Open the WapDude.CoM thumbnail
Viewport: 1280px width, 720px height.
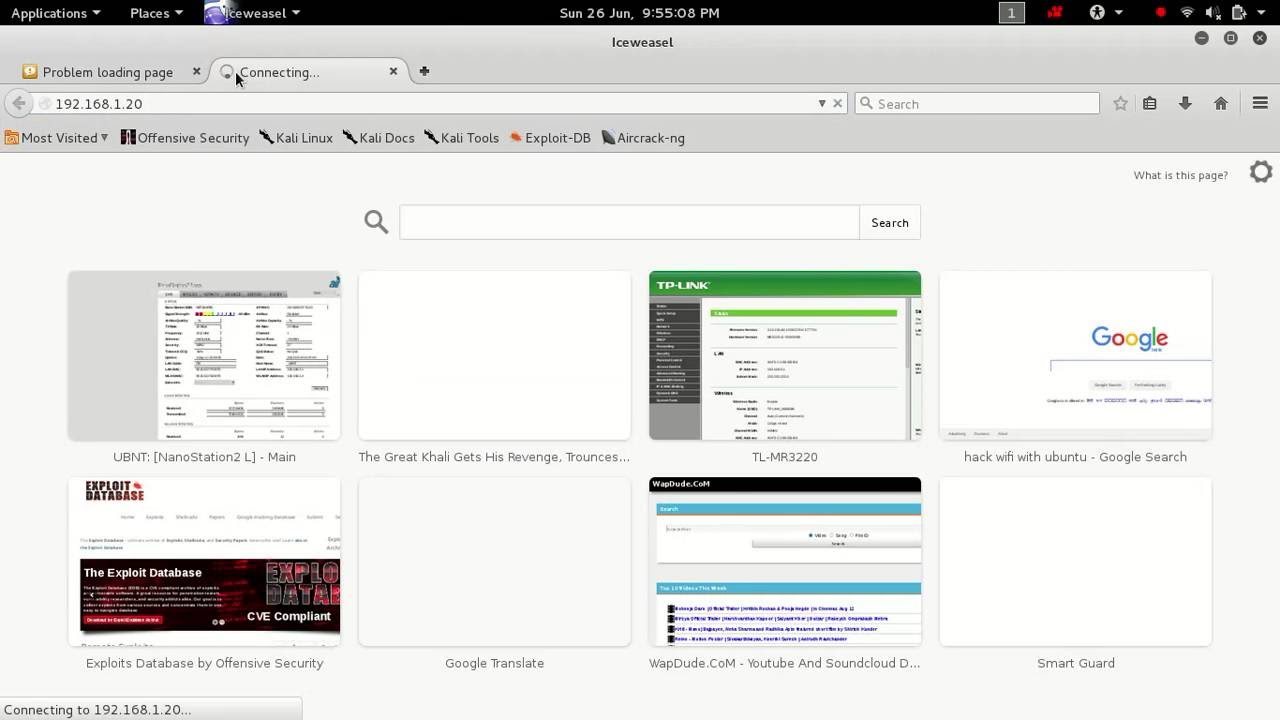pos(785,562)
